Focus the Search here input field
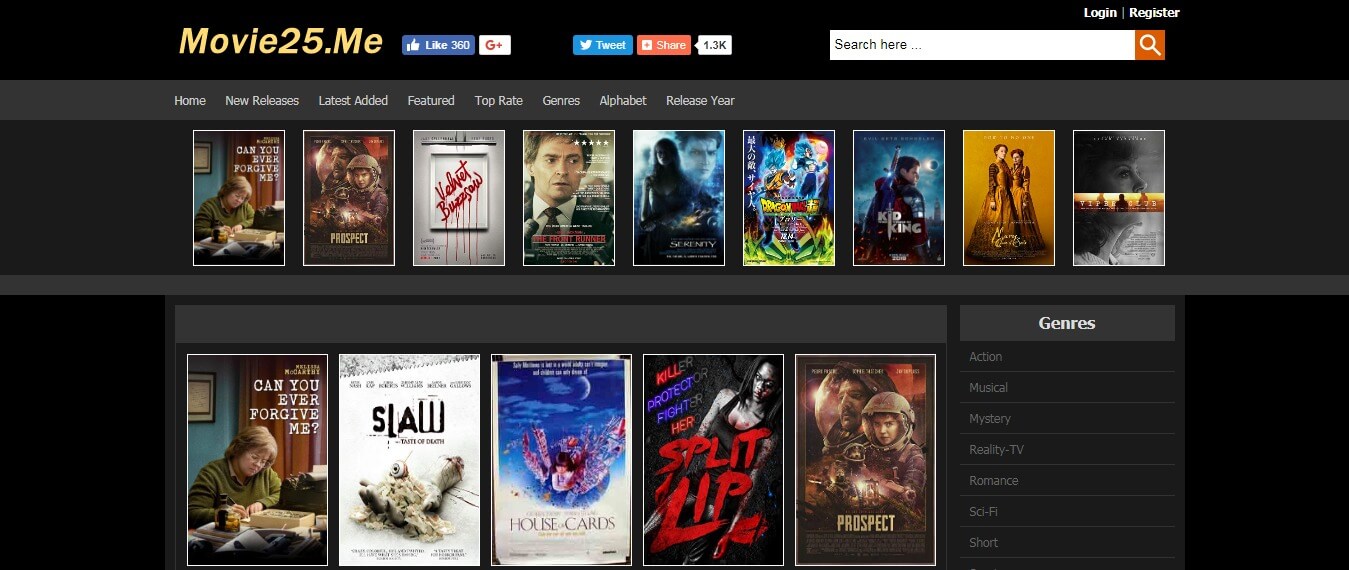The width and height of the screenshot is (1349, 570). (x=982, y=45)
